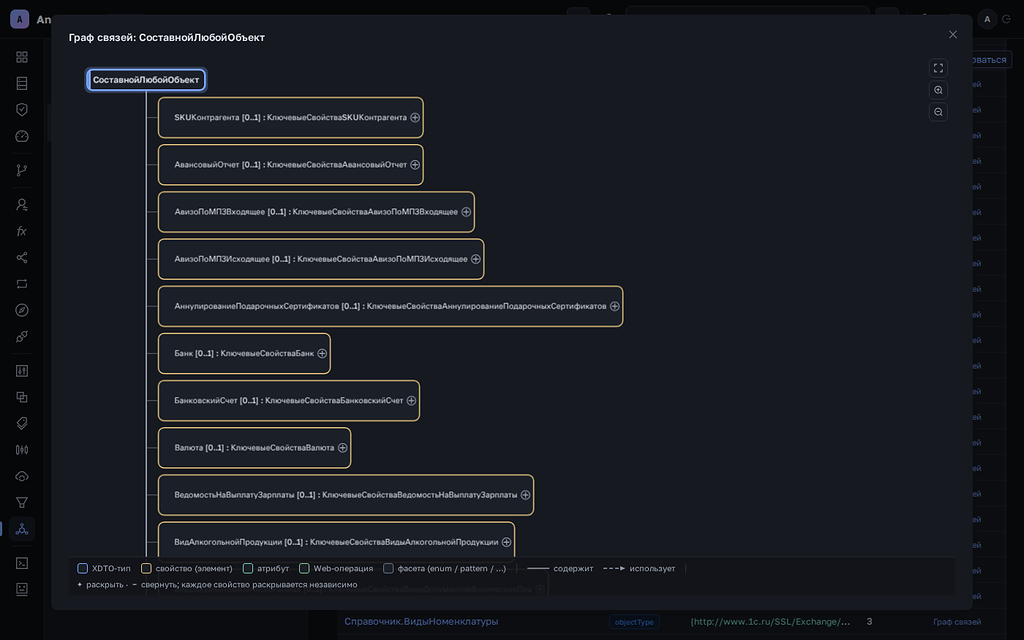Open the compass icon in the sidebar

pos(22,310)
